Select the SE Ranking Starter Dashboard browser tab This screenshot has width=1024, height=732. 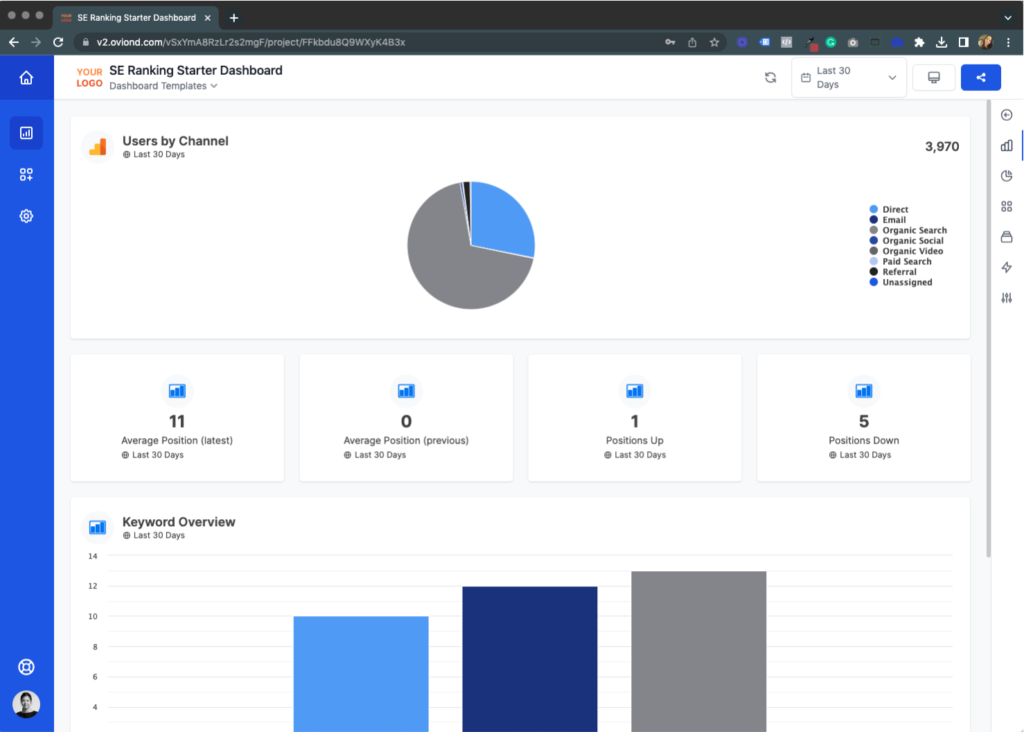click(136, 18)
